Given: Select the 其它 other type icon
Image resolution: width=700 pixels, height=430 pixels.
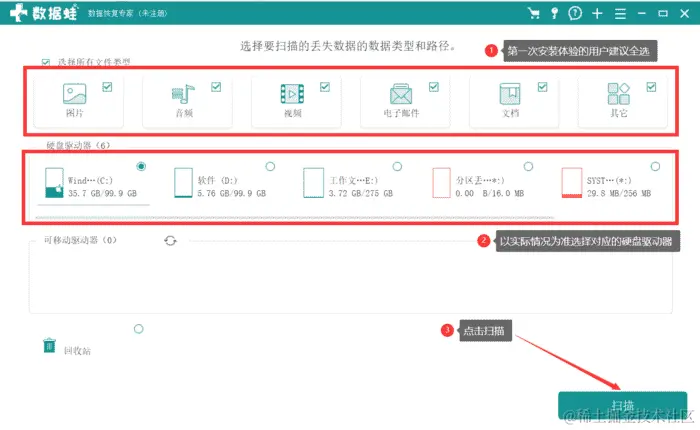Looking at the screenshot, I should (x=619, y=94).
